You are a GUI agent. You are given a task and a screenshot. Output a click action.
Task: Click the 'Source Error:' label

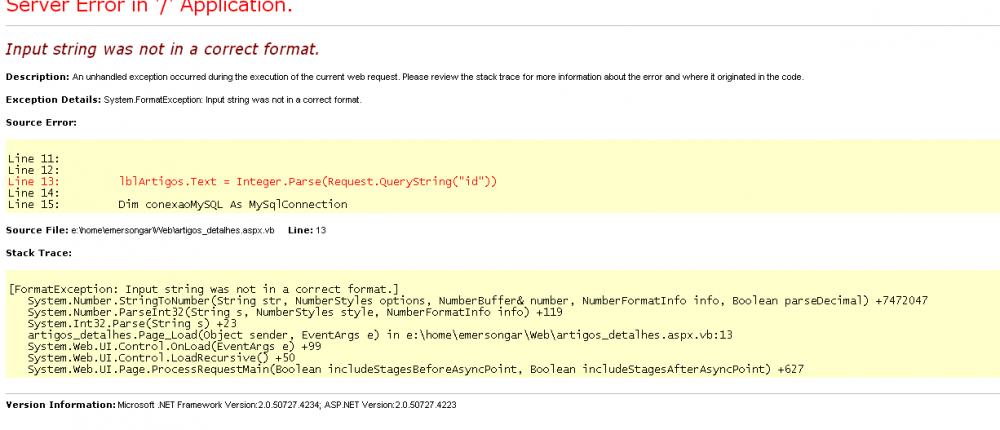(x=41, y=122)
